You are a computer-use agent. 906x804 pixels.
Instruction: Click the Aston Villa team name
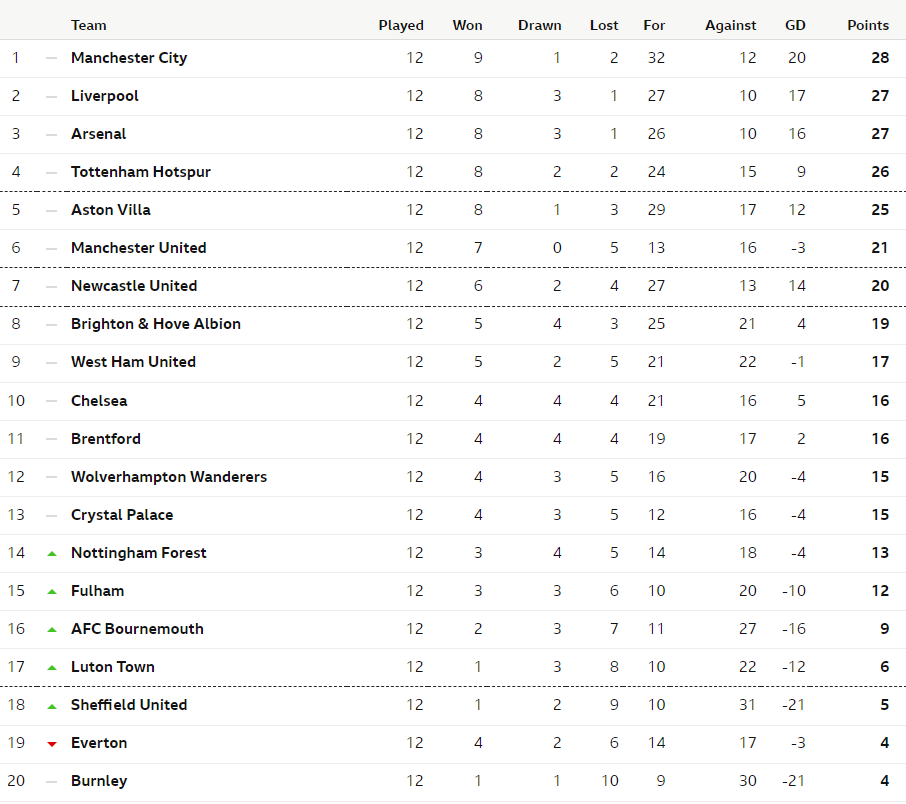[x=110, y=210]
